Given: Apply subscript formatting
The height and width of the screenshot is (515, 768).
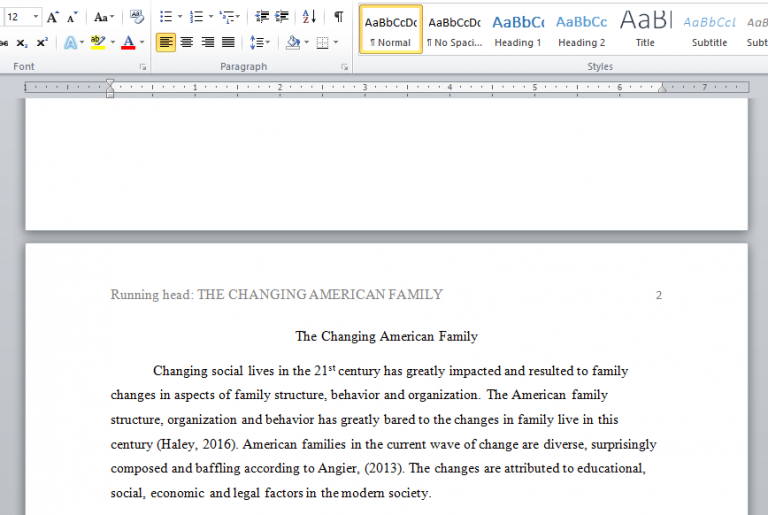Looking at the screenshot, I should (x=22, y=43).
